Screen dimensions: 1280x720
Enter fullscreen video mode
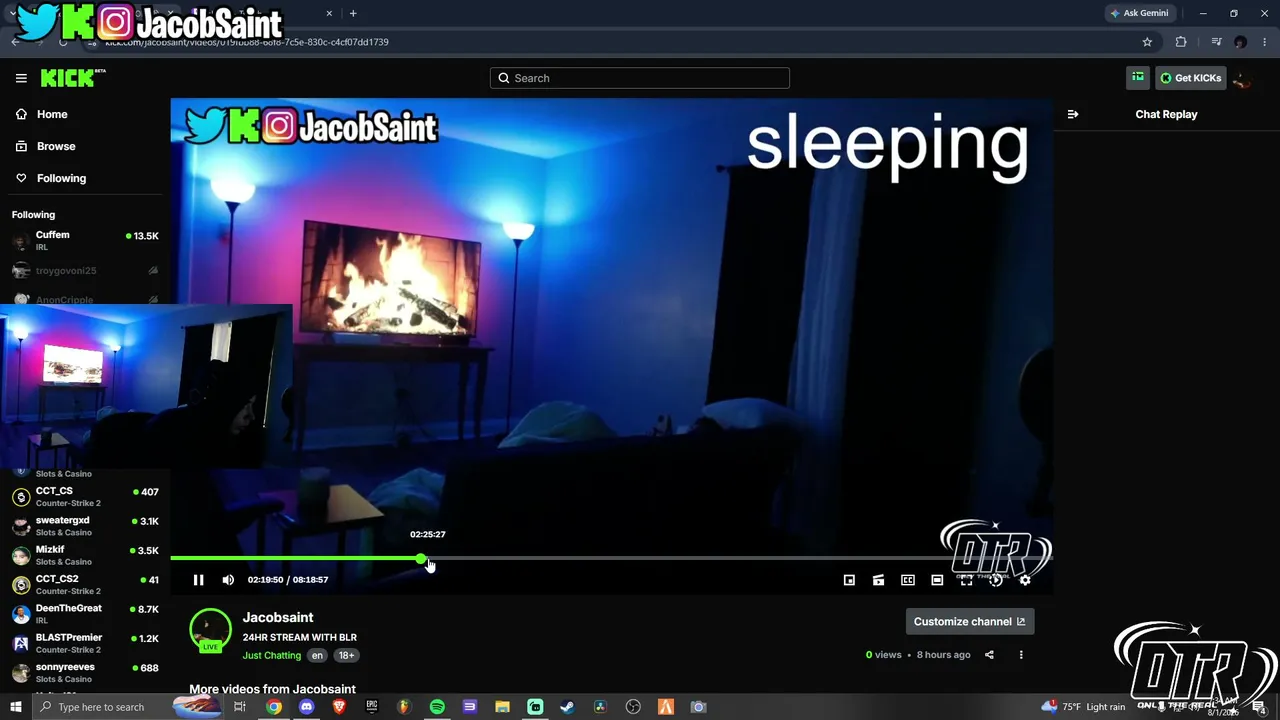tap(966, 580)
